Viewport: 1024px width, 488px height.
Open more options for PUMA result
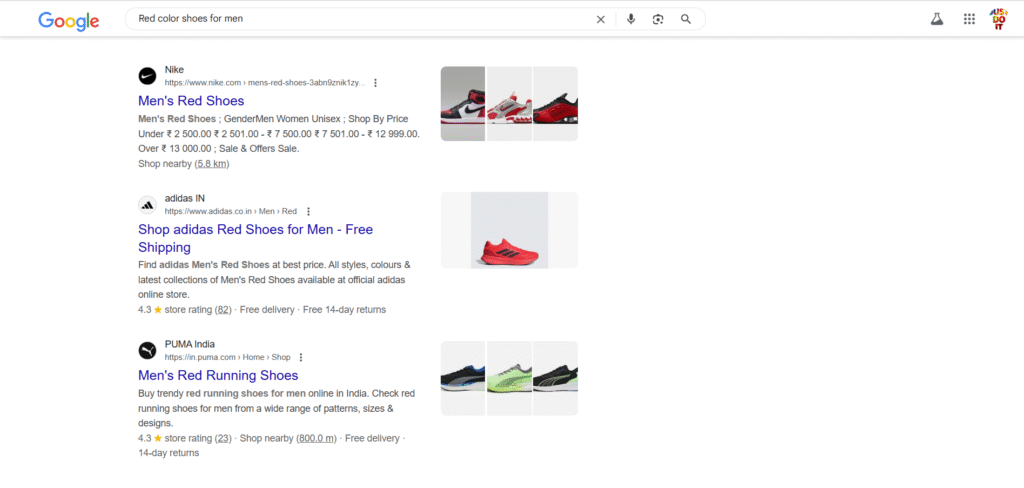(301, 357)
